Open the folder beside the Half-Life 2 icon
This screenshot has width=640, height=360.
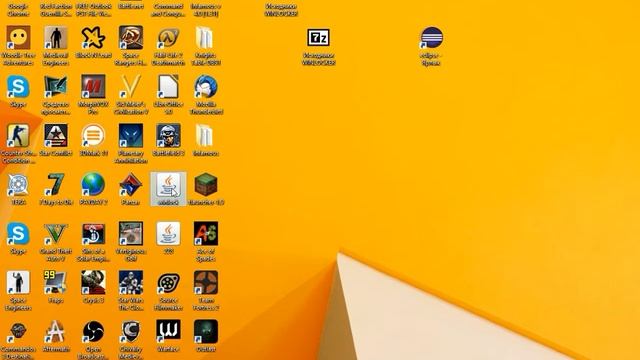[206, 38]
